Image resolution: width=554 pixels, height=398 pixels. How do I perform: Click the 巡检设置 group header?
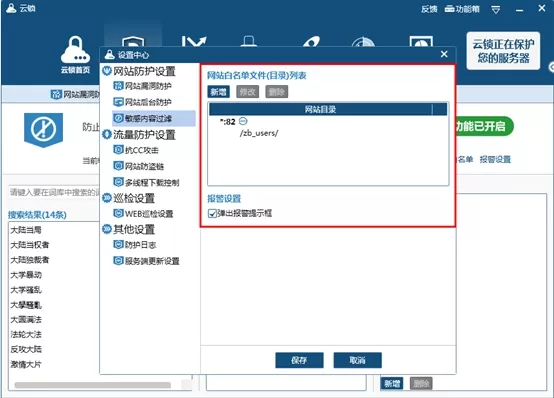click(129, 198)
